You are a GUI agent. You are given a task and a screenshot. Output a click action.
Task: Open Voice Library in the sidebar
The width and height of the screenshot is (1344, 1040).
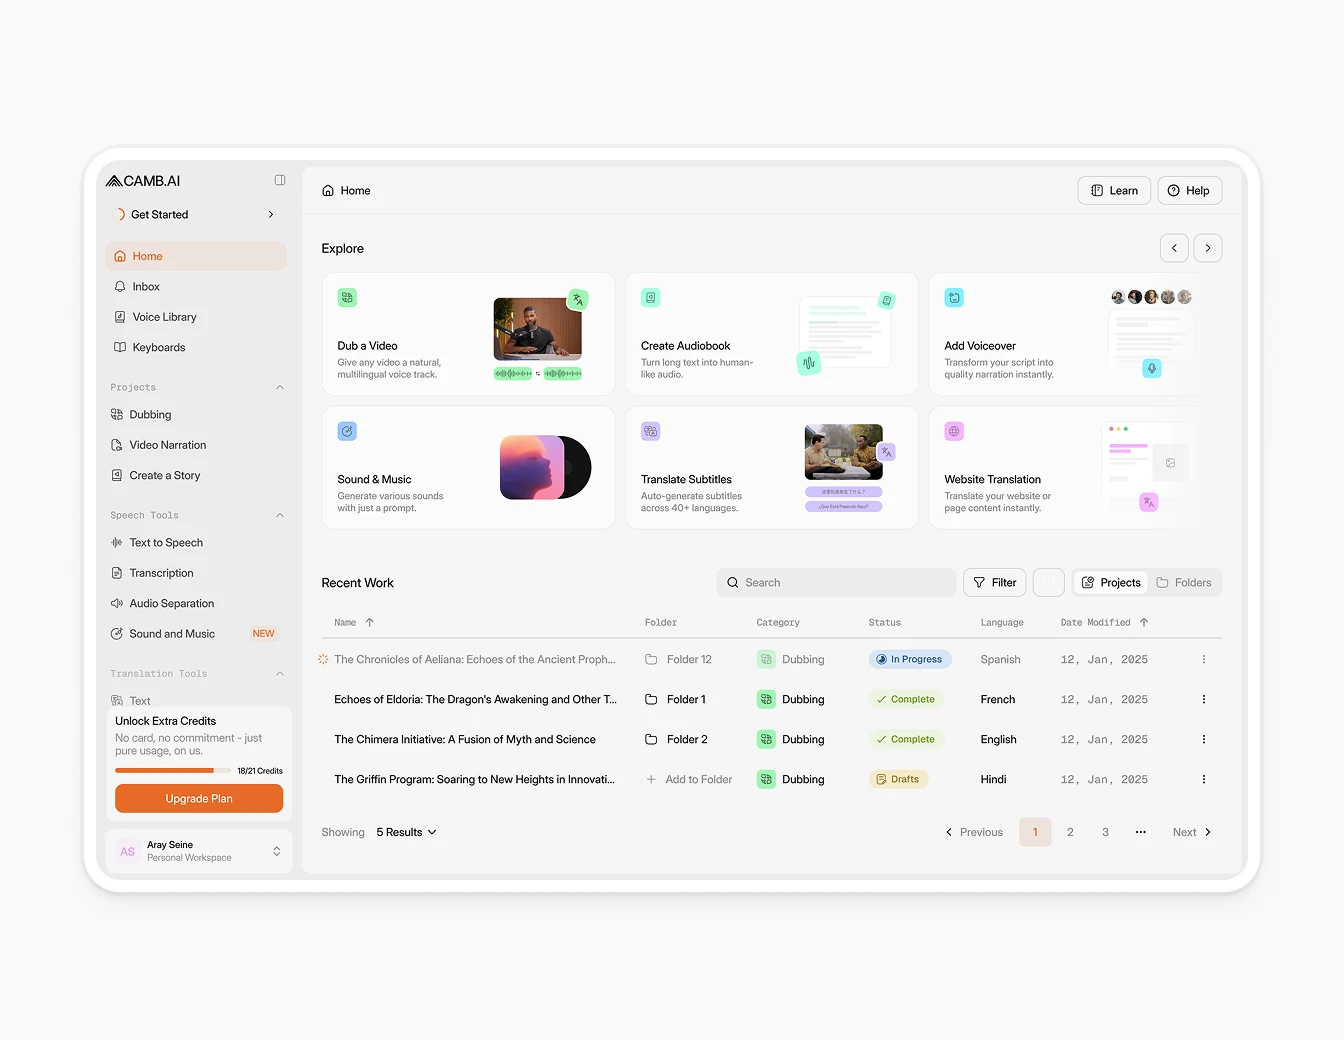click(x=164, y=317)
